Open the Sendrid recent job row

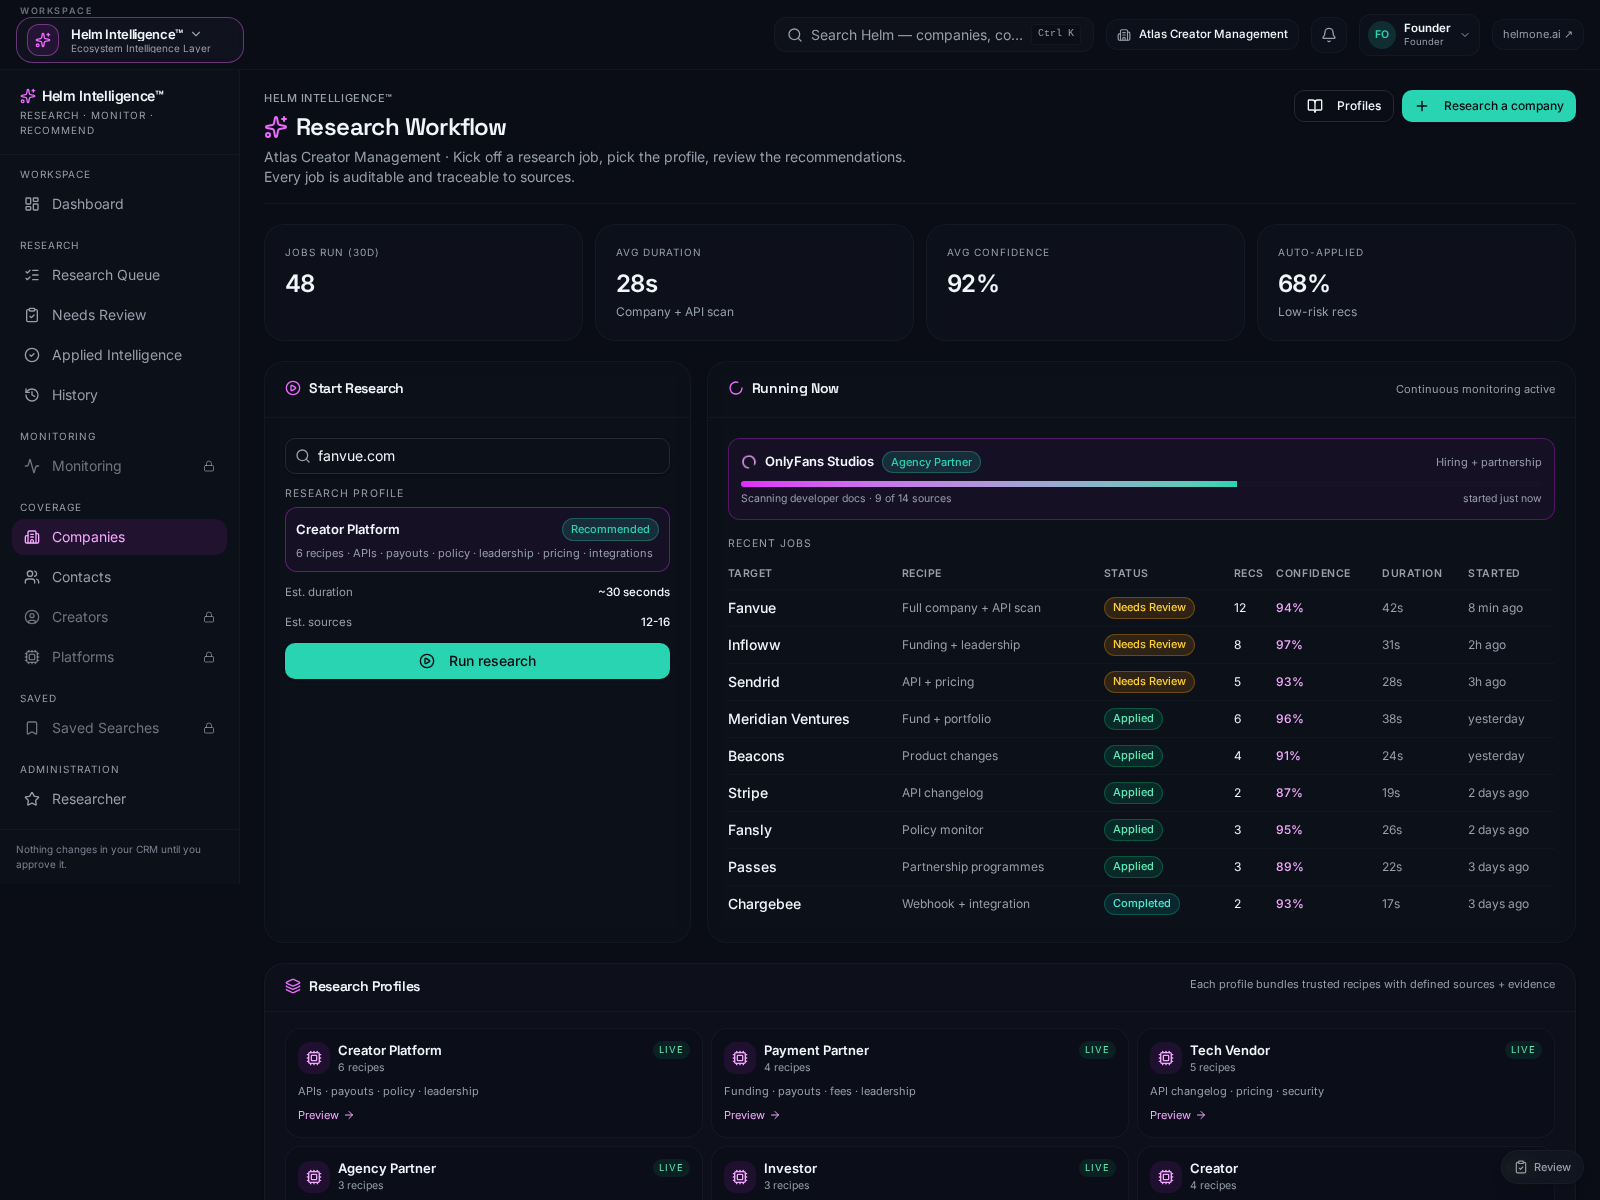pyautogui.click(x=1141, y=682)
